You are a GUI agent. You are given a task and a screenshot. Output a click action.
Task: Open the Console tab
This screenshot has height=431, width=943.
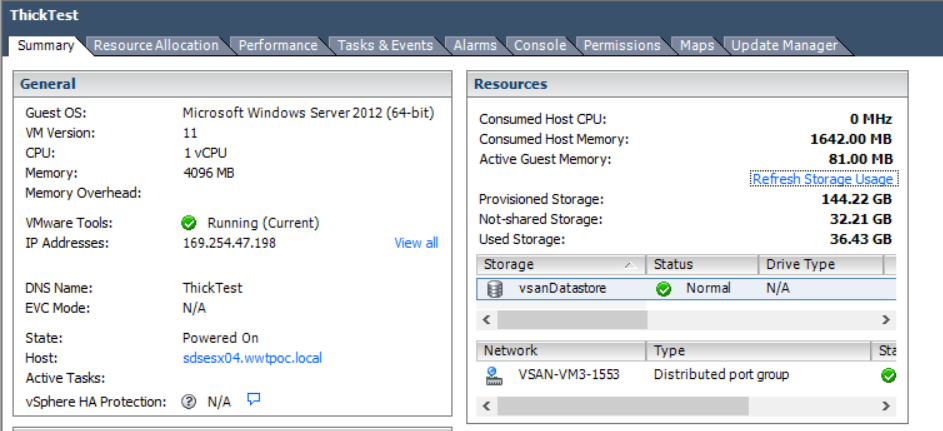[x=540, y=45]
